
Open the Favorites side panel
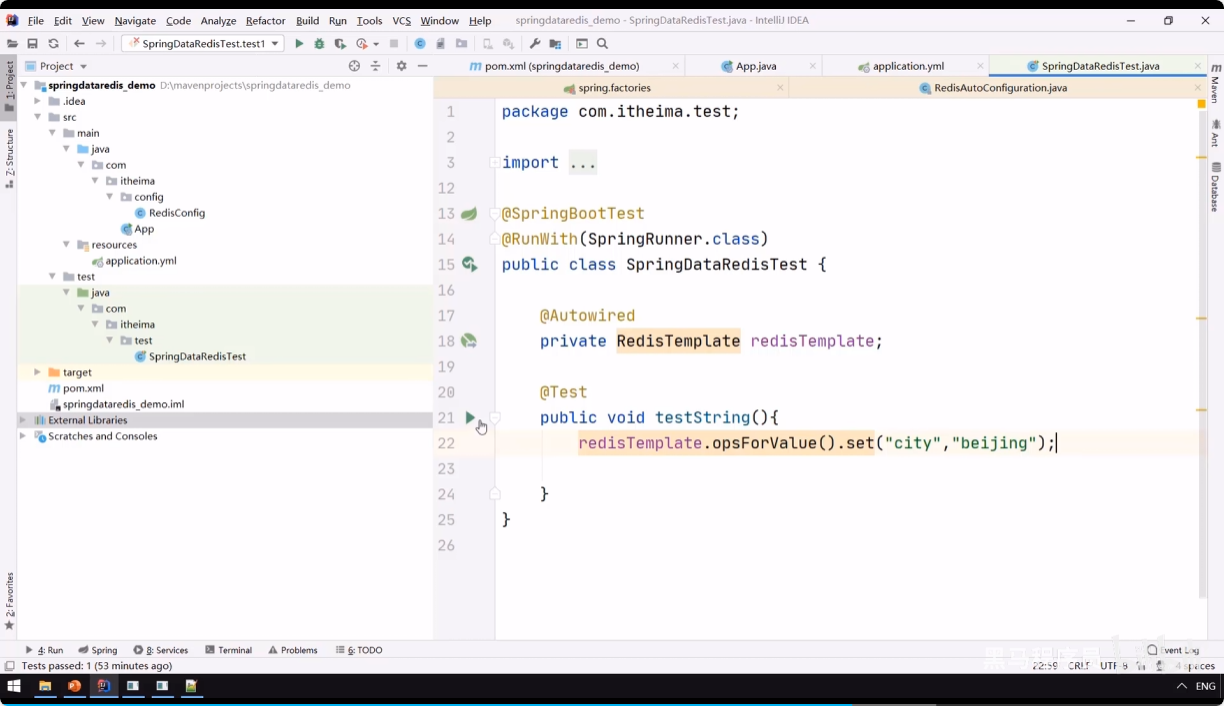pos(9,600)
